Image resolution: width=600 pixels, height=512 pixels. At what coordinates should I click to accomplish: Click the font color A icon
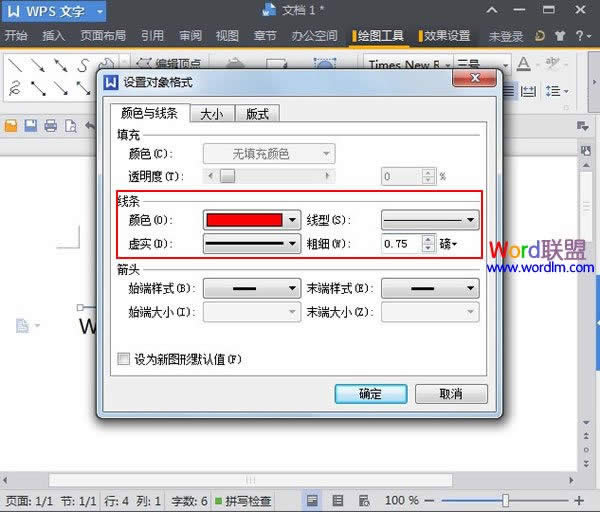click(523, 64)
